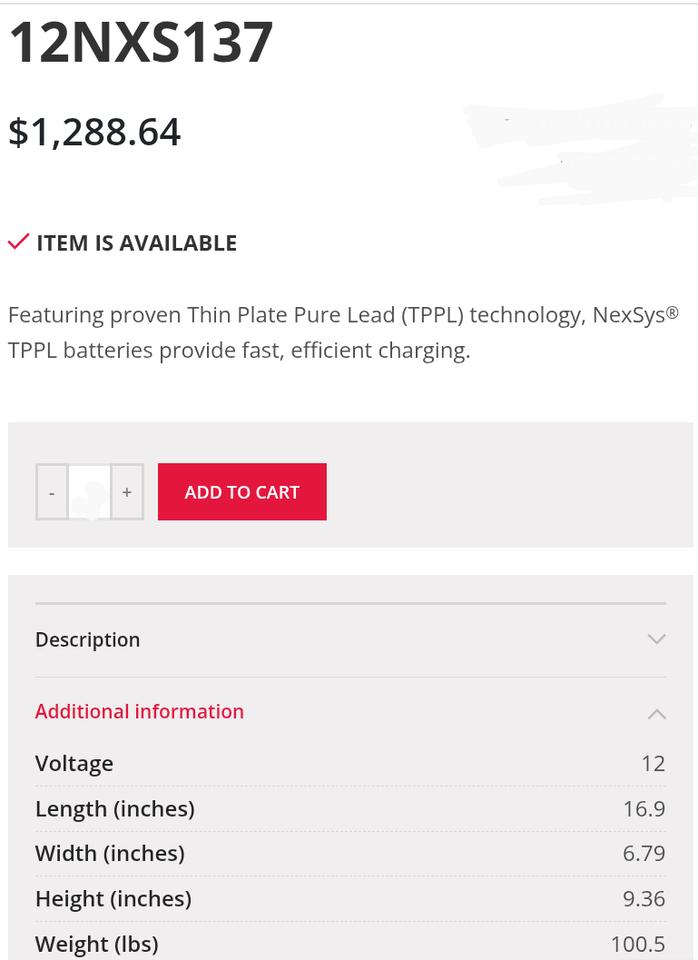Viewport: 698px width, 960px height.
Task: Decrease quantity with the minus button
Action: point(52,492)
